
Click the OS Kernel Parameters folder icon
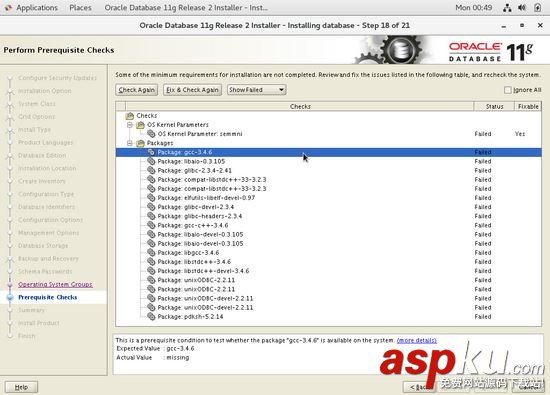coord(140,125)
